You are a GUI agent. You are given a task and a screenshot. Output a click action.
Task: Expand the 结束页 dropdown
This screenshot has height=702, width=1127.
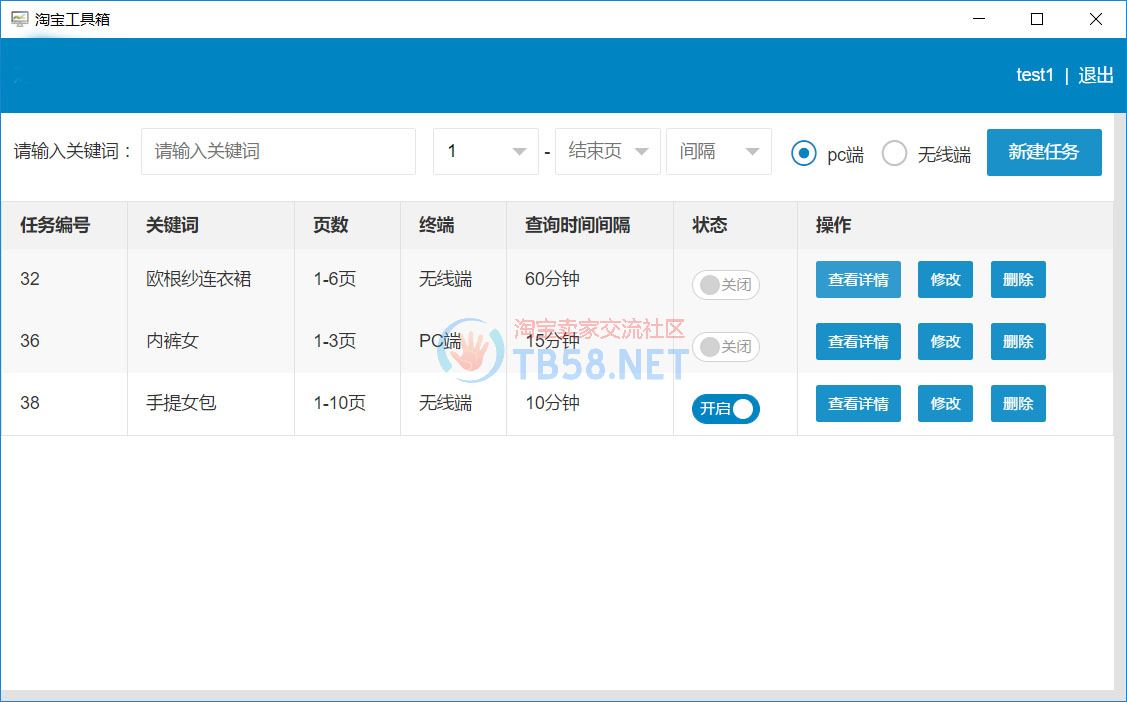608,152
